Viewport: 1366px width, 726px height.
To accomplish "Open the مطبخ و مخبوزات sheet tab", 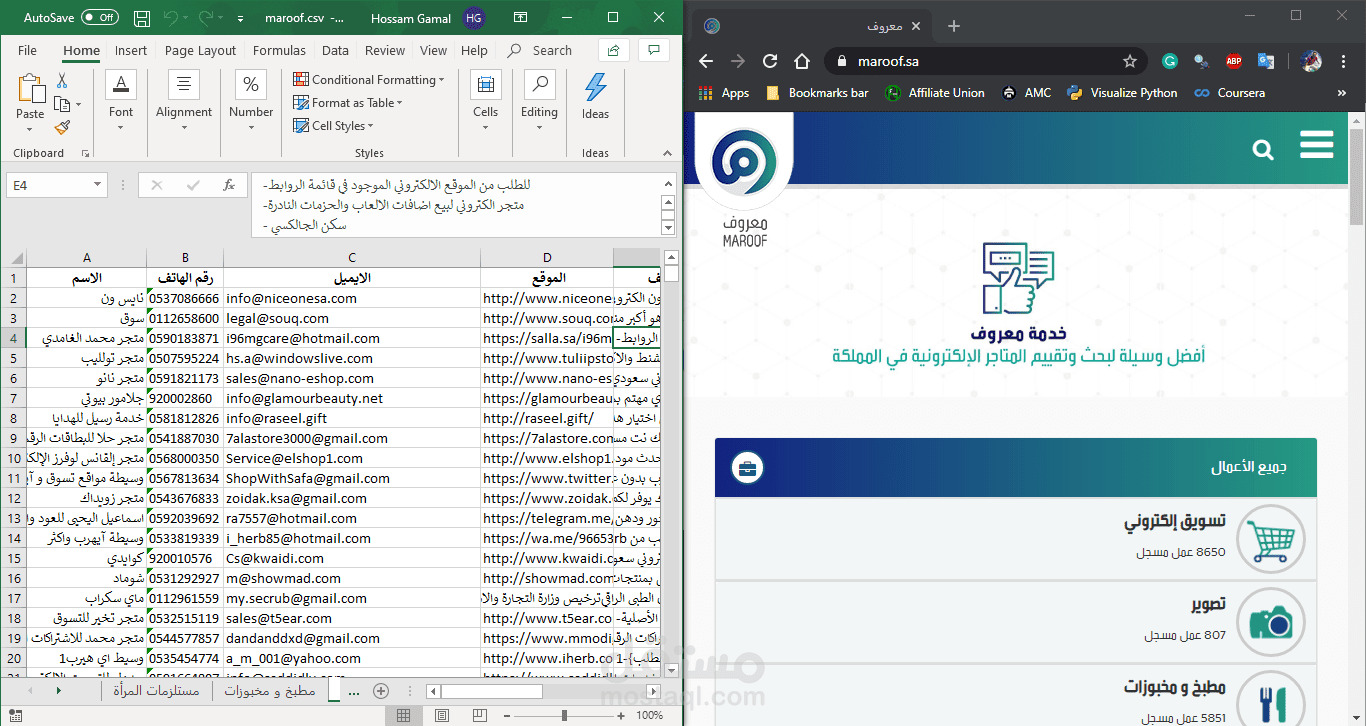I will tap(270, 691).
